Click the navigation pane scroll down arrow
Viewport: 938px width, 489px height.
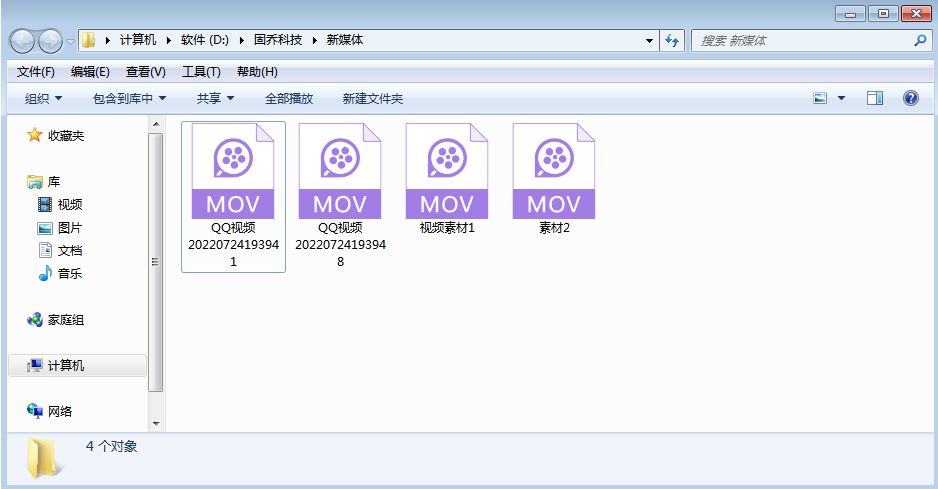pos(156,424)
